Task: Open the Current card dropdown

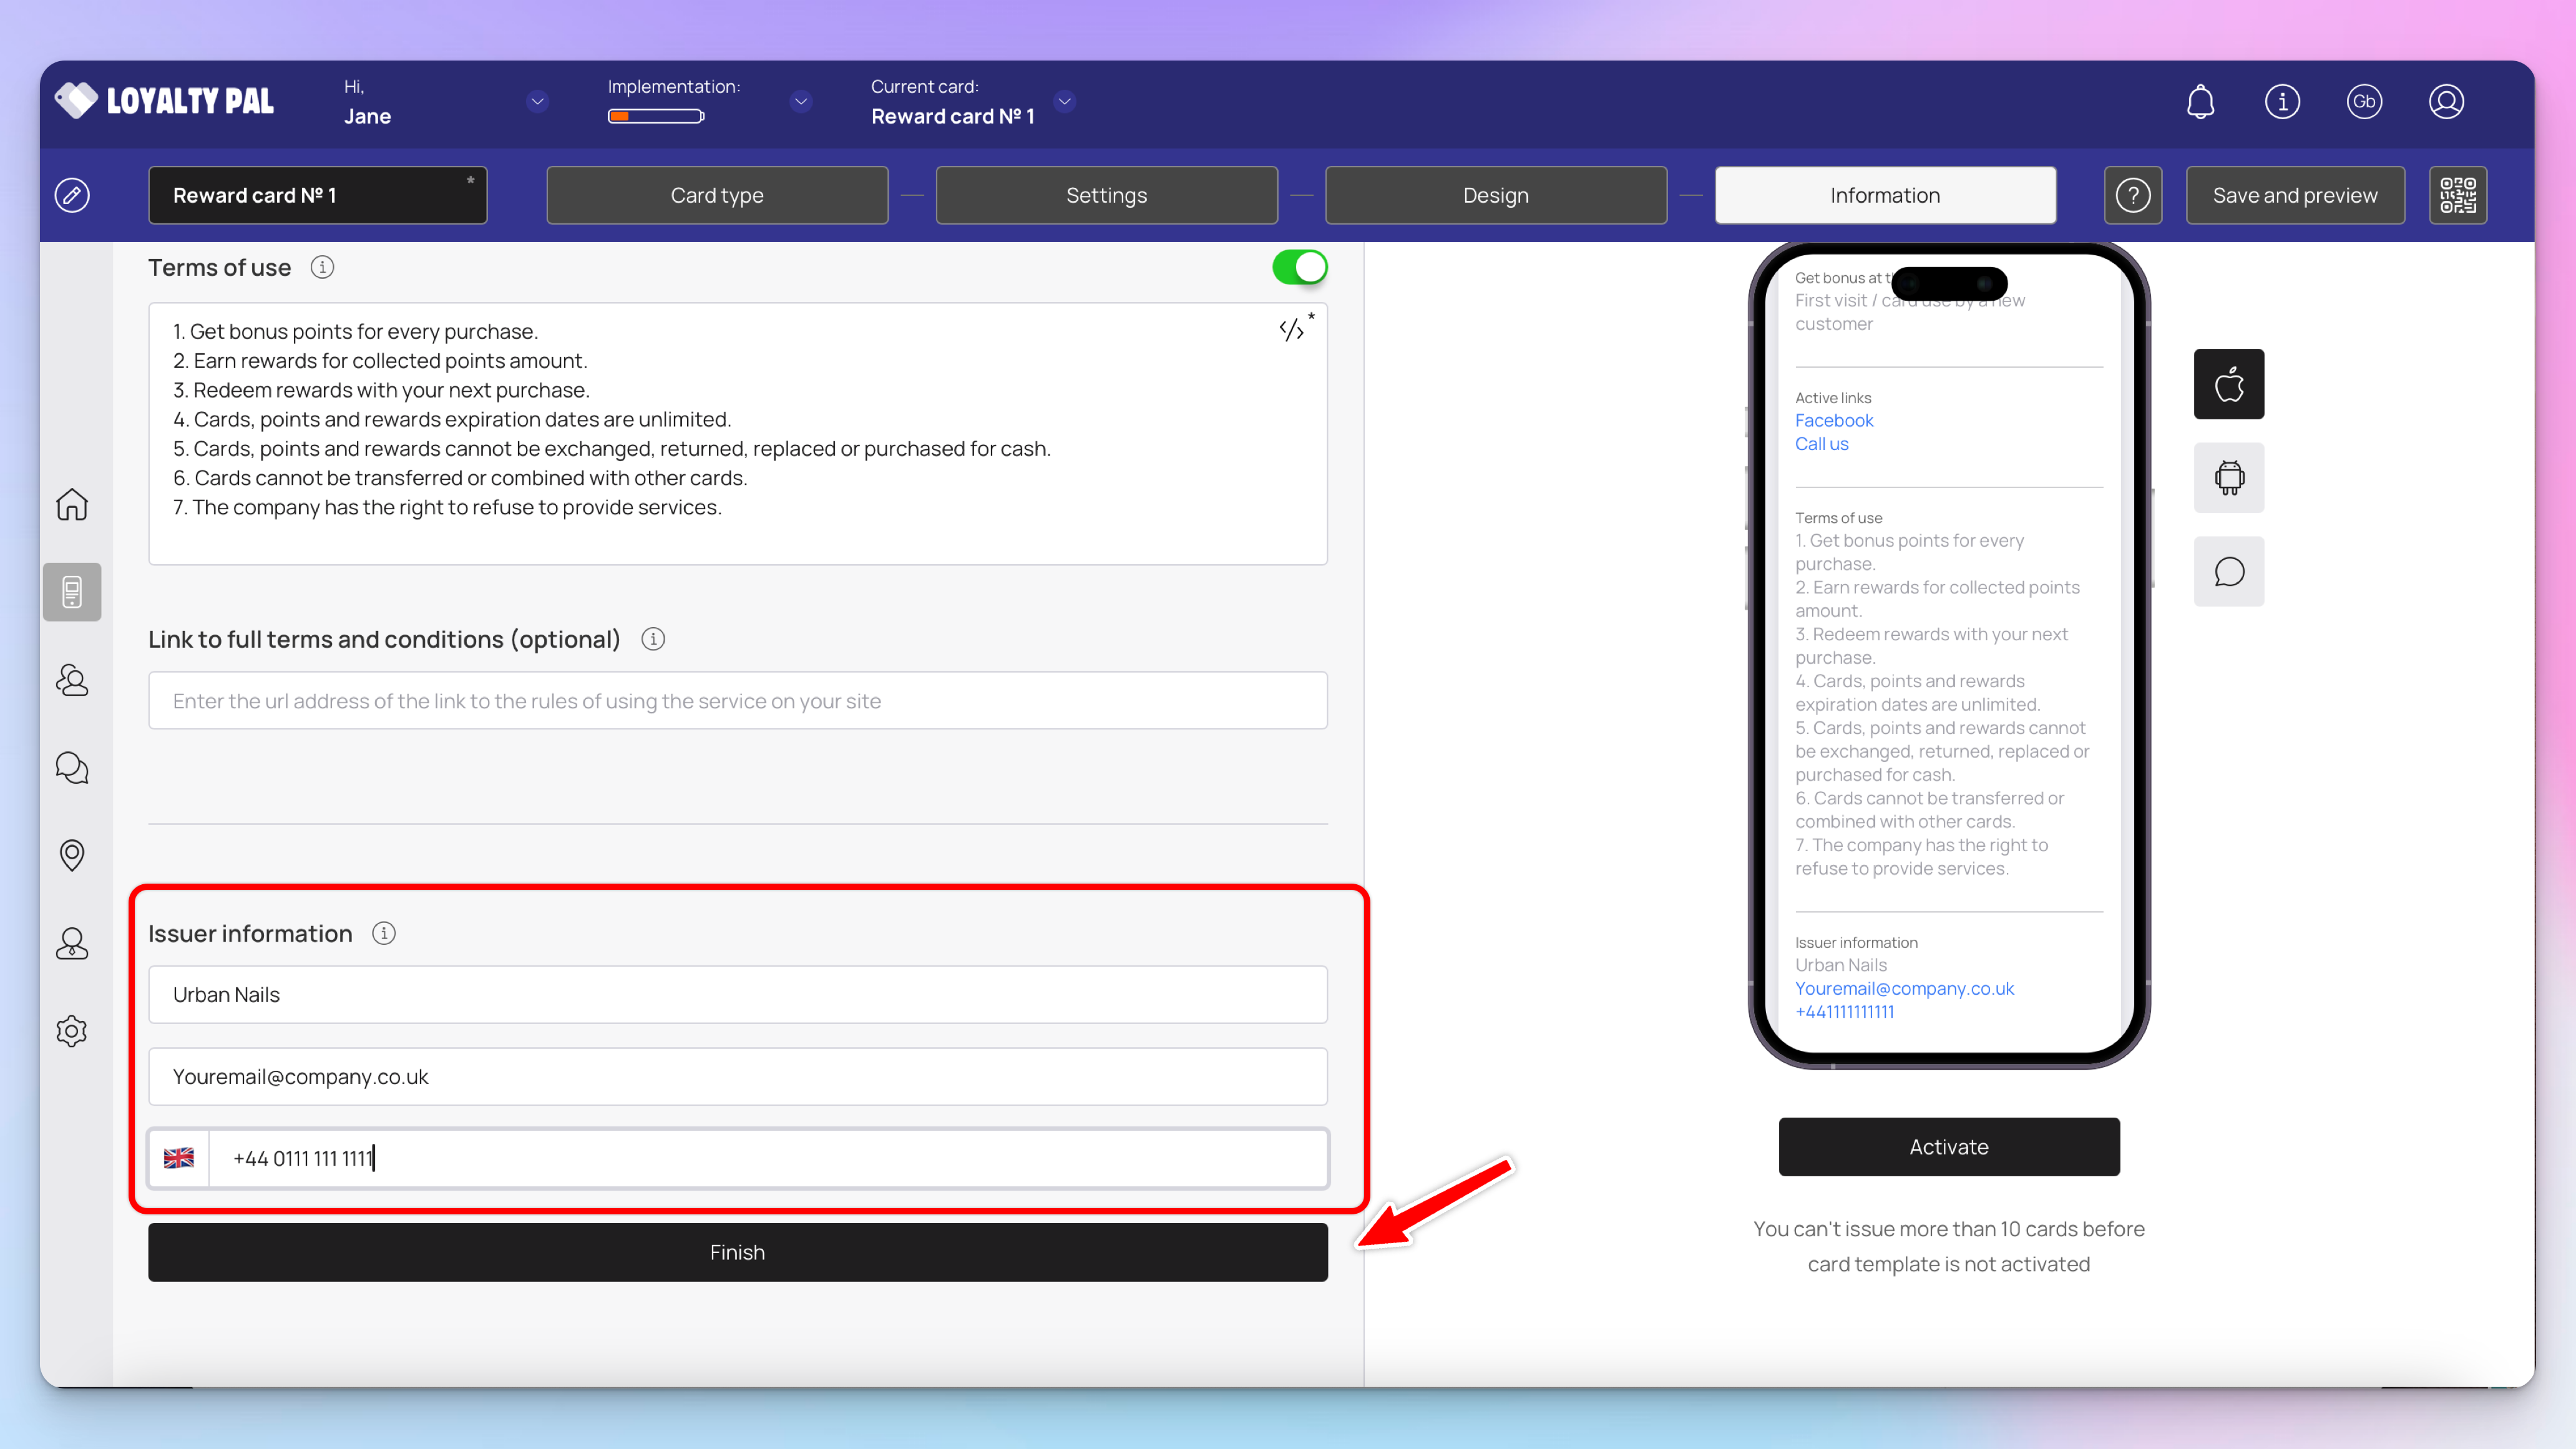Action: 1064,101
